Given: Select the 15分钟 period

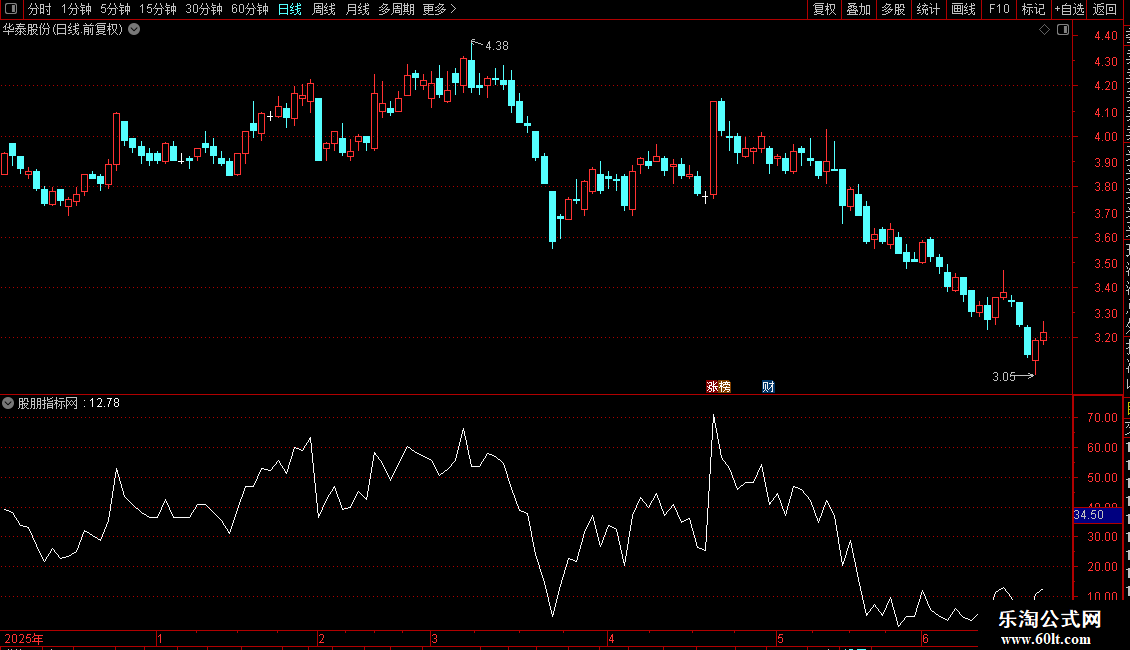Looking at the screenshot, I should (158, 9).
